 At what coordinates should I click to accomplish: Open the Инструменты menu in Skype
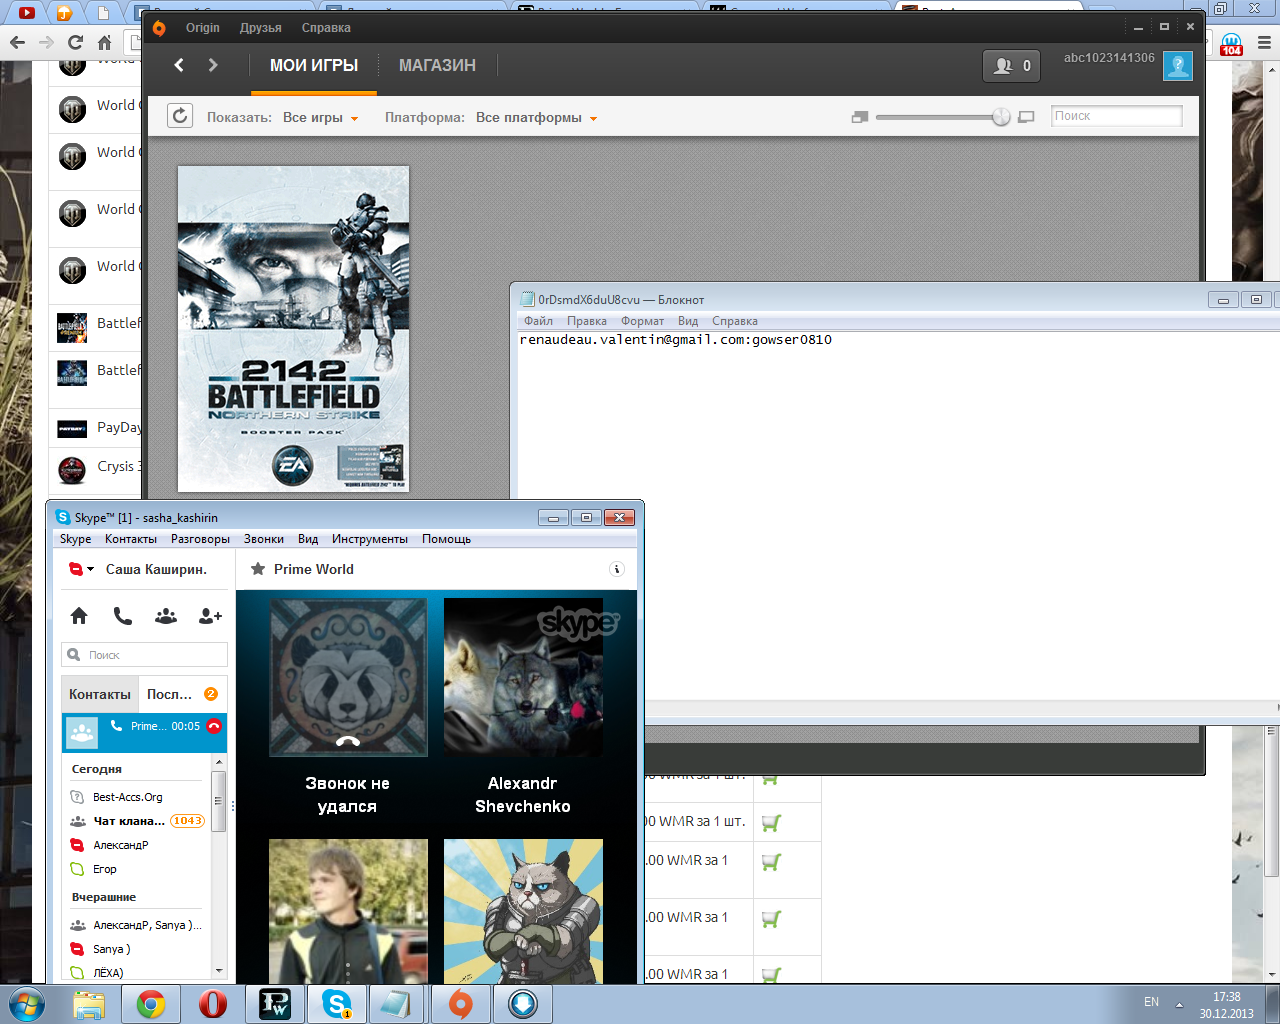[x=370, y=539]
